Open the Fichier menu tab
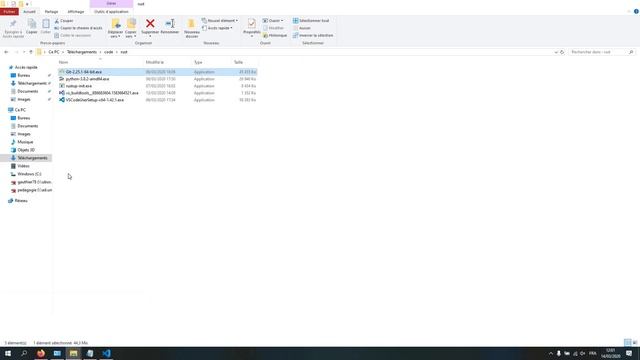640x360 pixels. click(x=9, y=12)
